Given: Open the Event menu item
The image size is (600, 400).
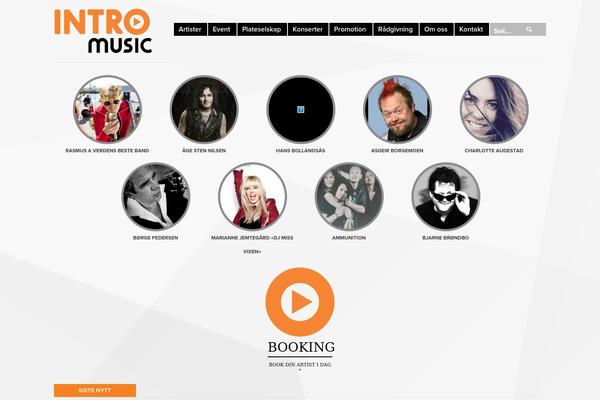Looking at the screenshot, I should click(x=222, y=29).
